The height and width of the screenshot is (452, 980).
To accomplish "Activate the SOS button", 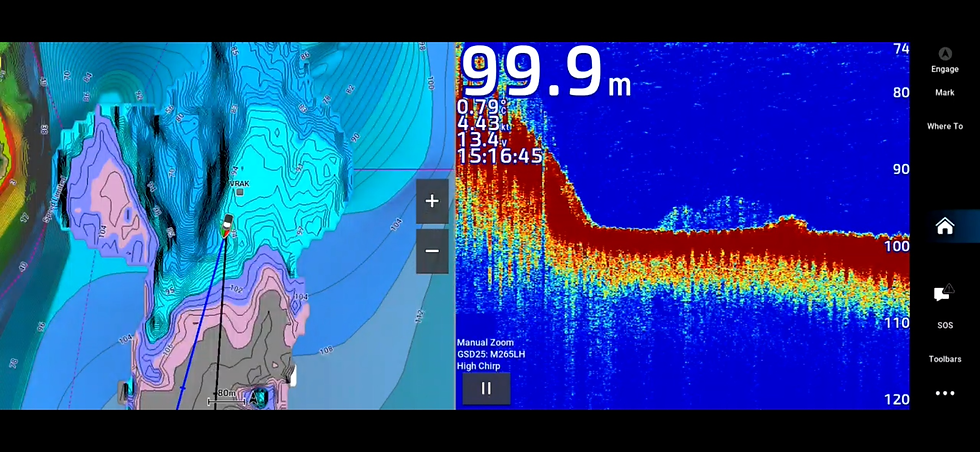I will point(944,326).
